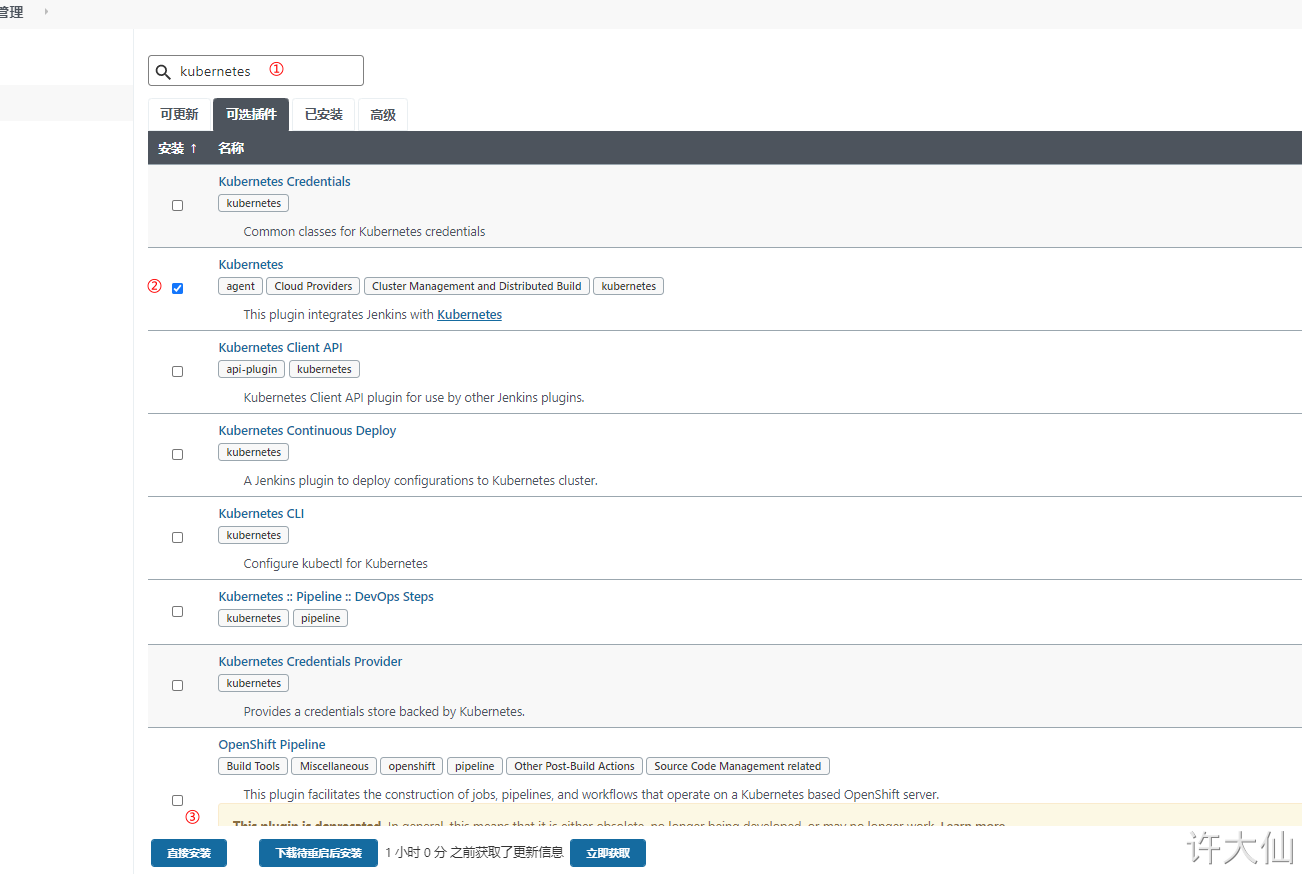This screenshot has height=874, width=1302.
Task: Click the Build Tools tag
Action: [253, 766]
